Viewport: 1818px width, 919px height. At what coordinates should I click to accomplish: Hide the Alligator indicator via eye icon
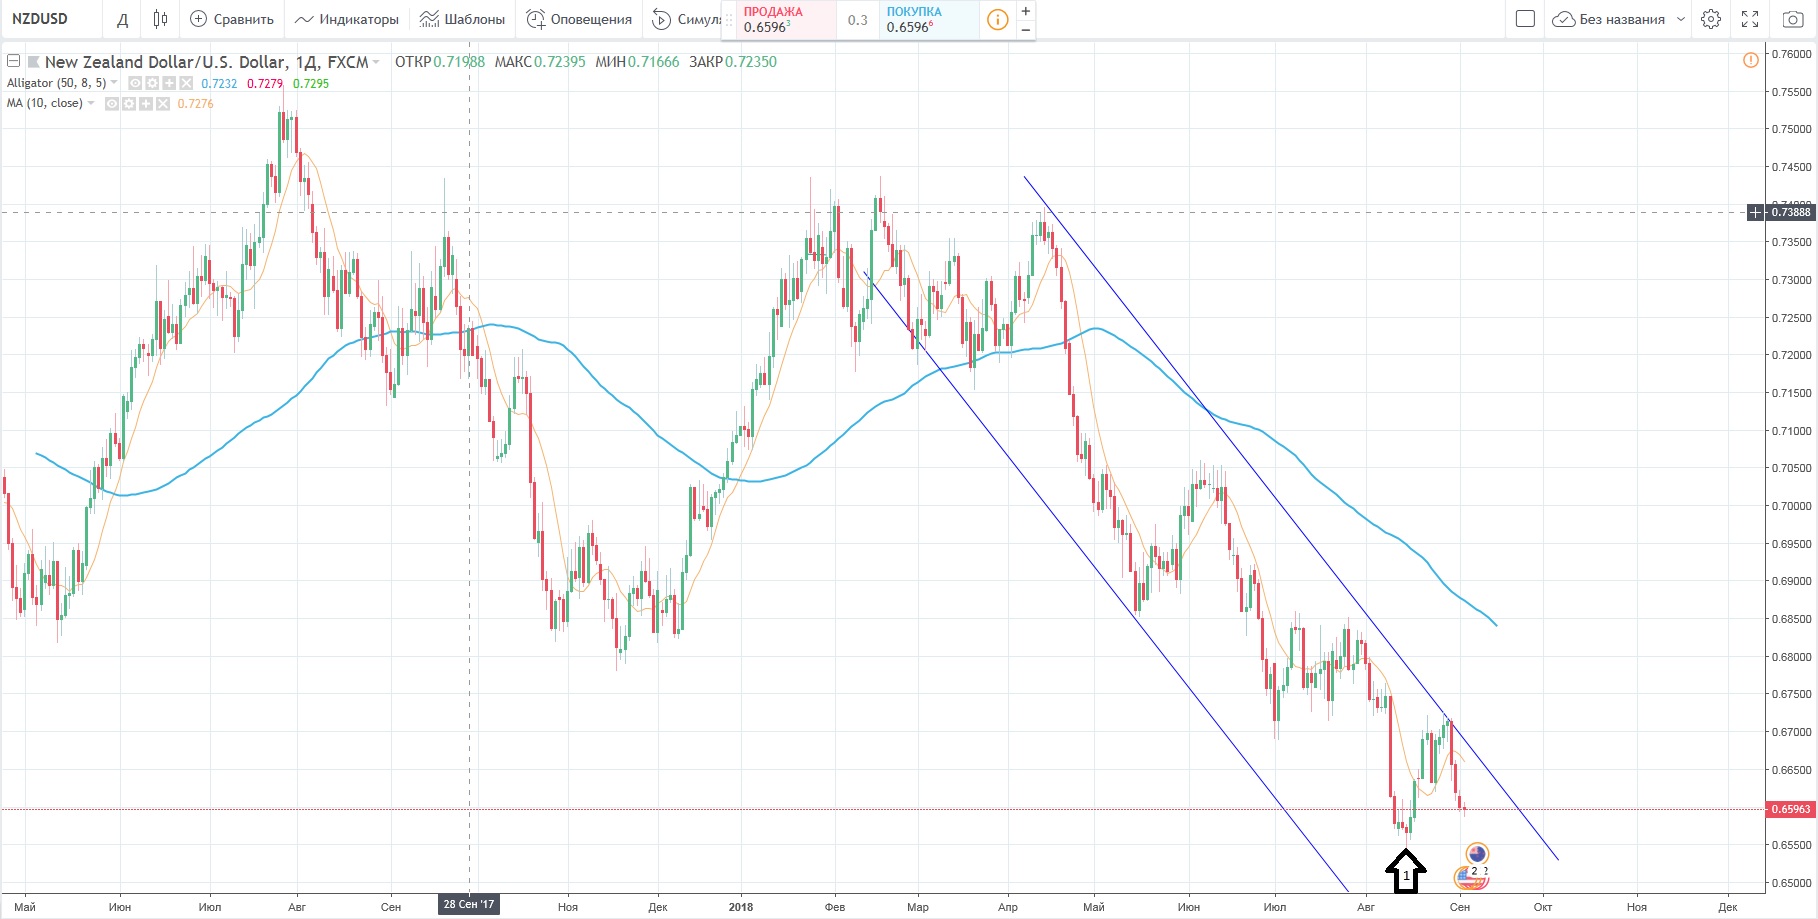point(135,83)
